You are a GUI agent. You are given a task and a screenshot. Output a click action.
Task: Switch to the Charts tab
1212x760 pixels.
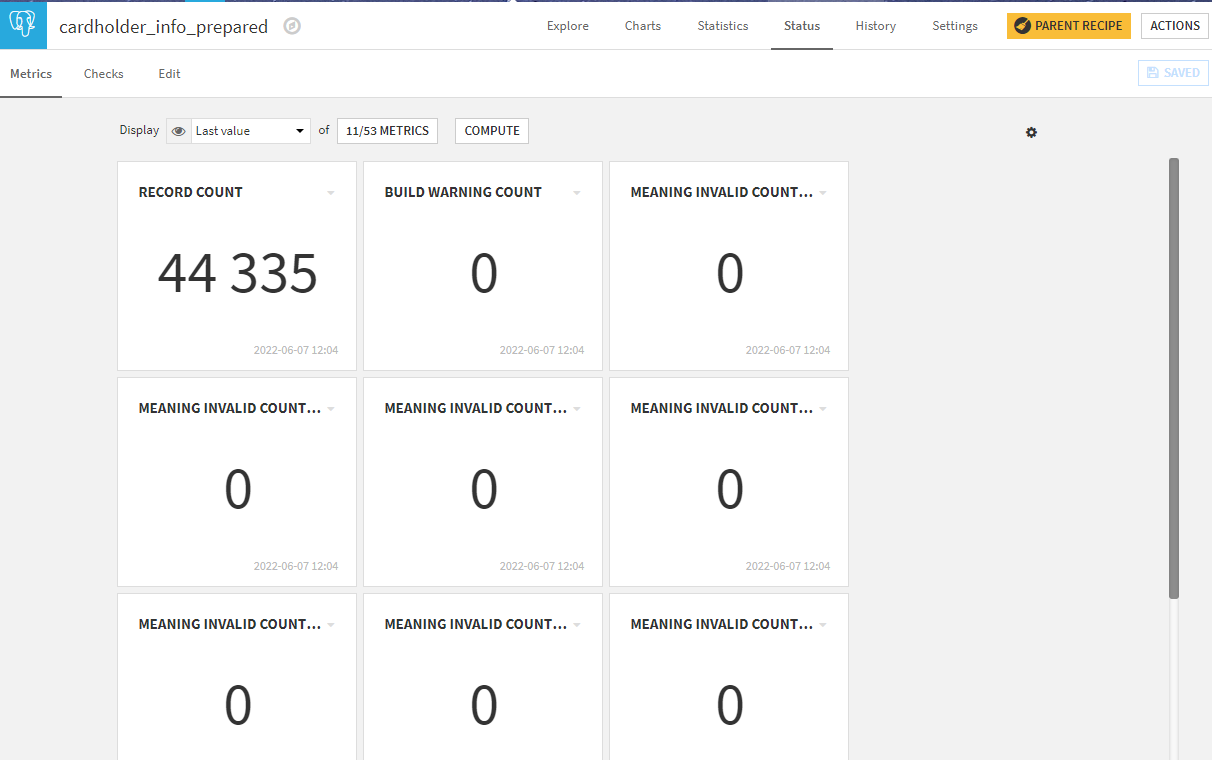(642, 26)
